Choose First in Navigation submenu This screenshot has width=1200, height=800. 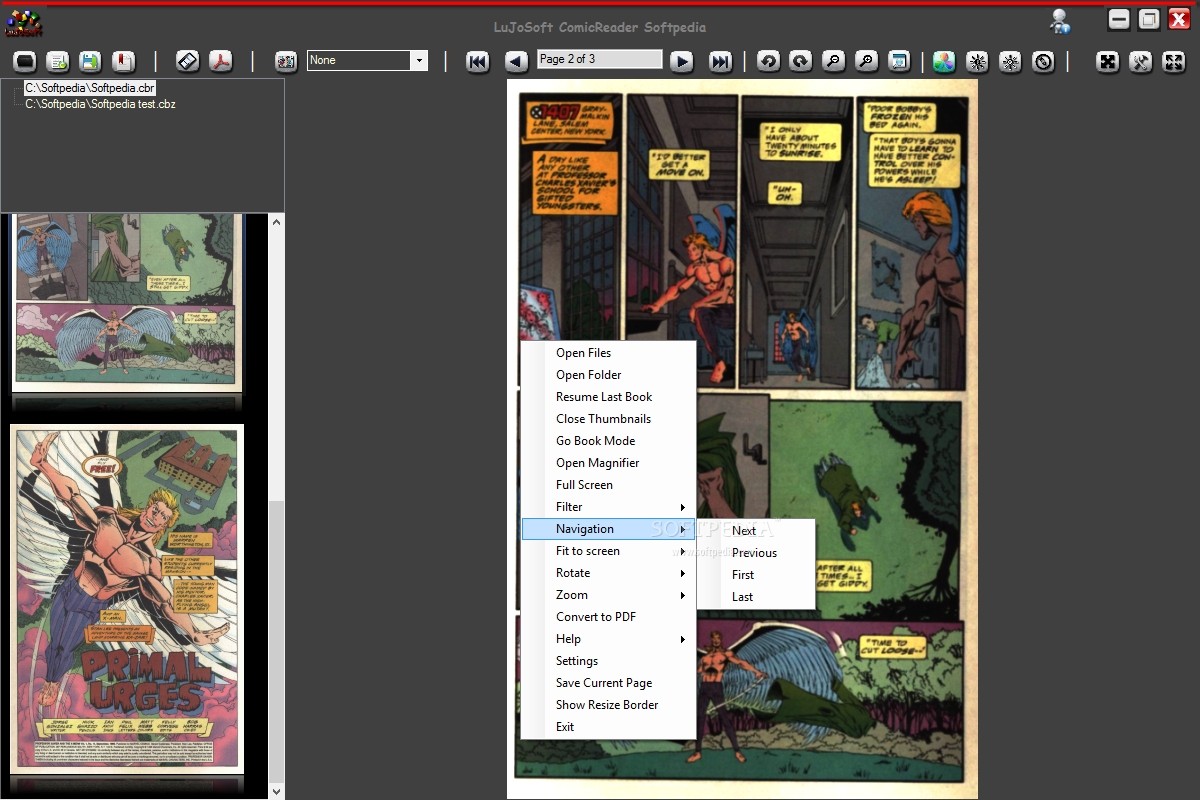click(x=756, y=575)
